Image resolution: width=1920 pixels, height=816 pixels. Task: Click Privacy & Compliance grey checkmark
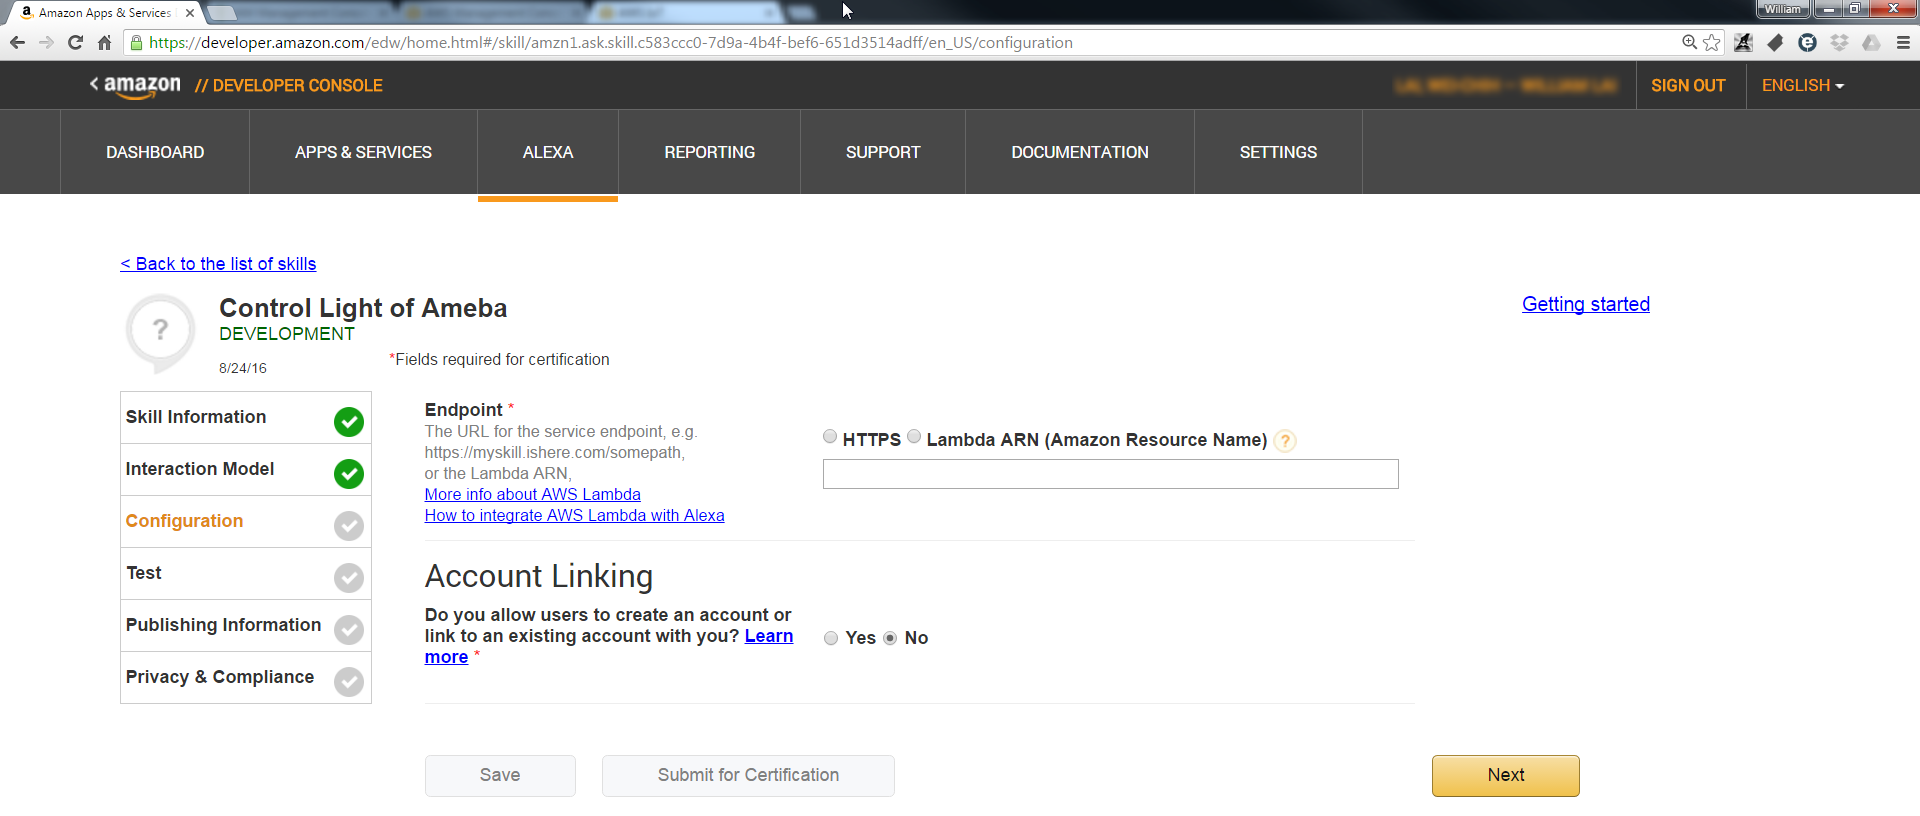pos(349,682)
